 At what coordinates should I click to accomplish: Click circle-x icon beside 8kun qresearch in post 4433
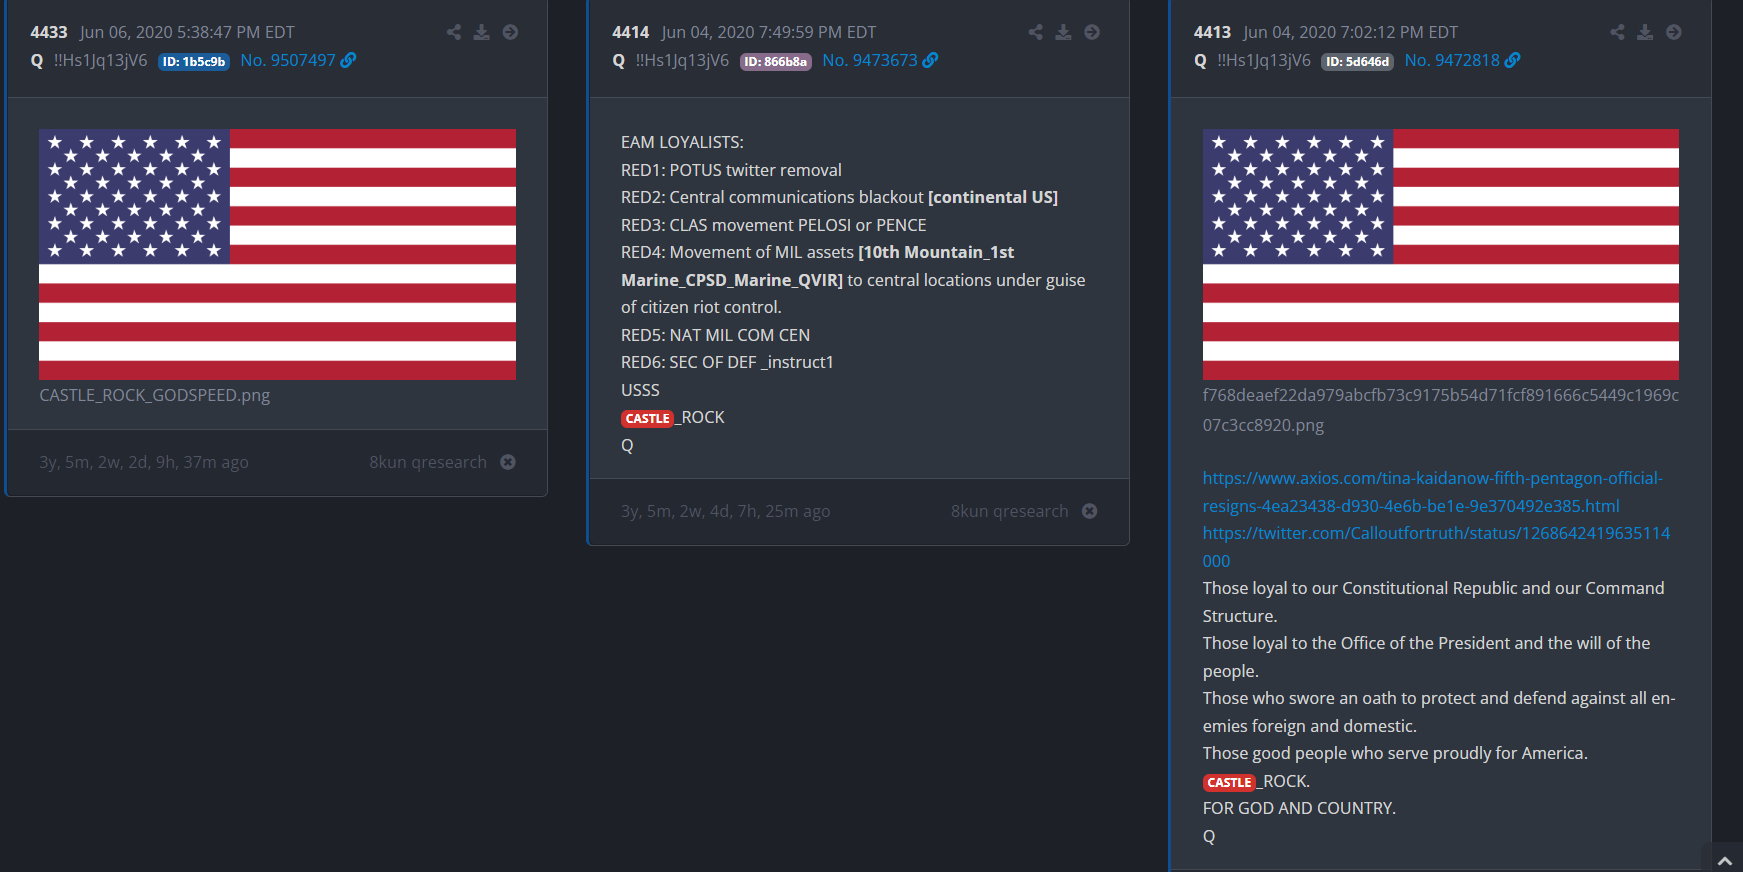(x=508, y=462)
